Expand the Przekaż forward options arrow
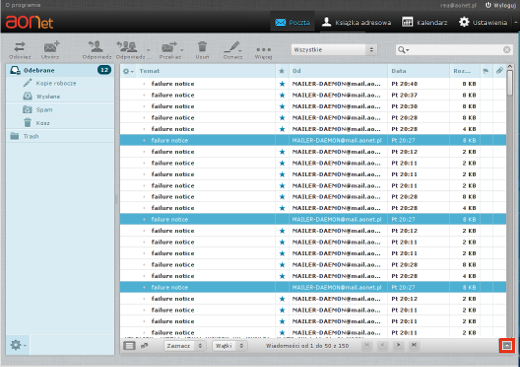The height and width of the screenshot is (367, 520). point(182,50)
